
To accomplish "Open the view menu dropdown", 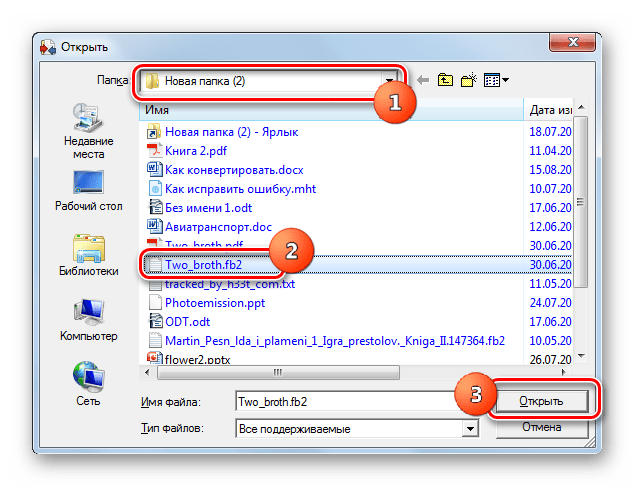I will [497, 80].
